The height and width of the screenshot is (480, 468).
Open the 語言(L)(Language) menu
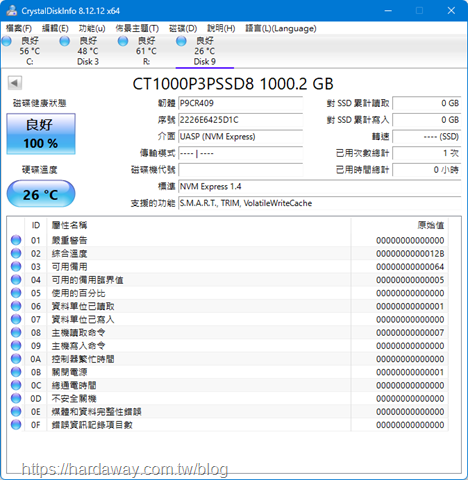pos(281,28)
